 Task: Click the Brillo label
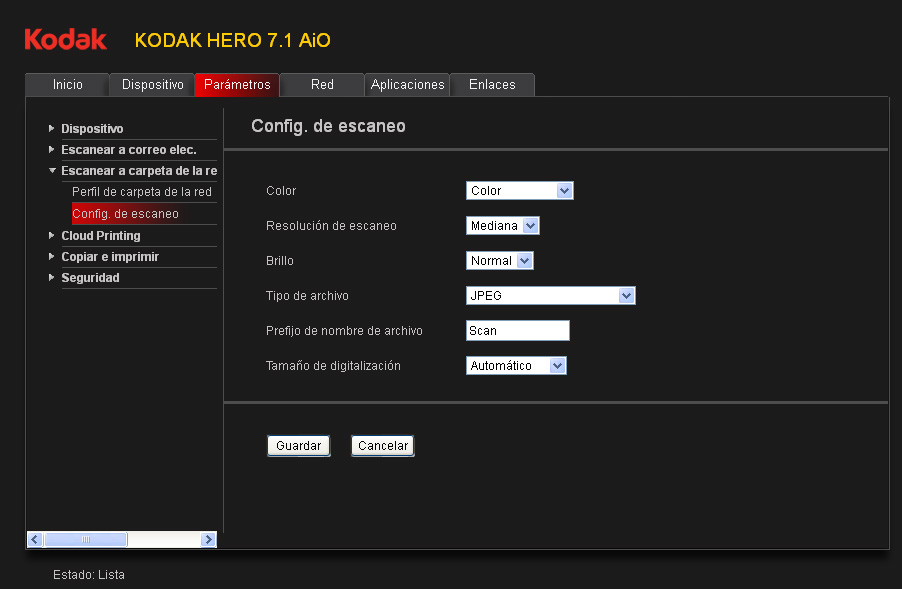pos(280,261)
